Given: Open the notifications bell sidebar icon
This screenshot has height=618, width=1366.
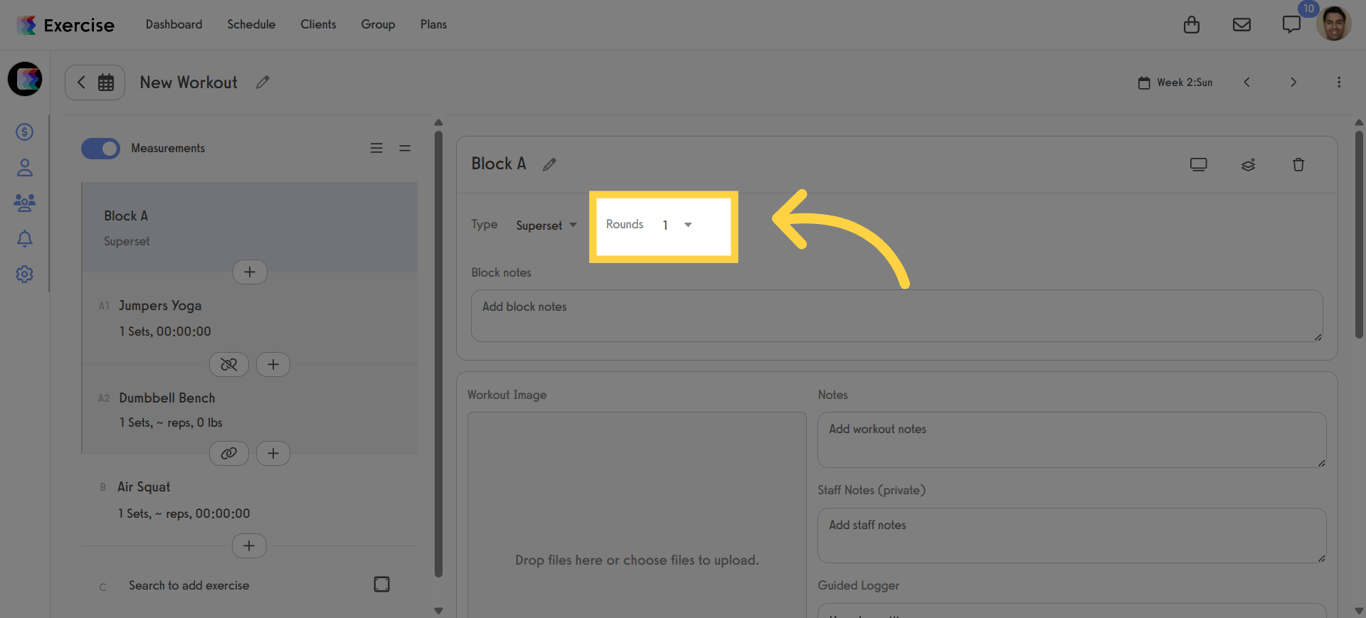Looking at the screenshot, I should (x=25, y=238).
